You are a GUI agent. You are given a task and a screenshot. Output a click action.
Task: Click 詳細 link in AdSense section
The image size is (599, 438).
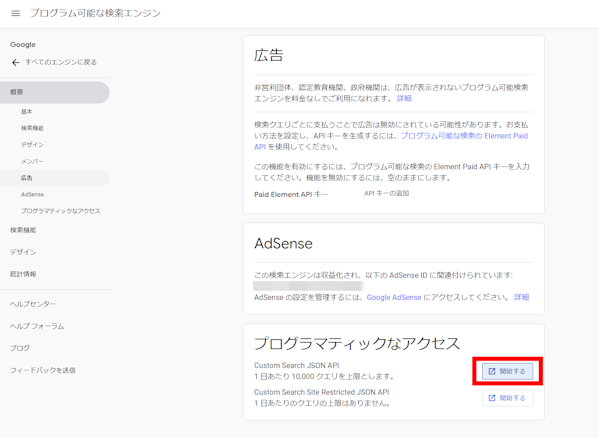click(x=521, y=297)
